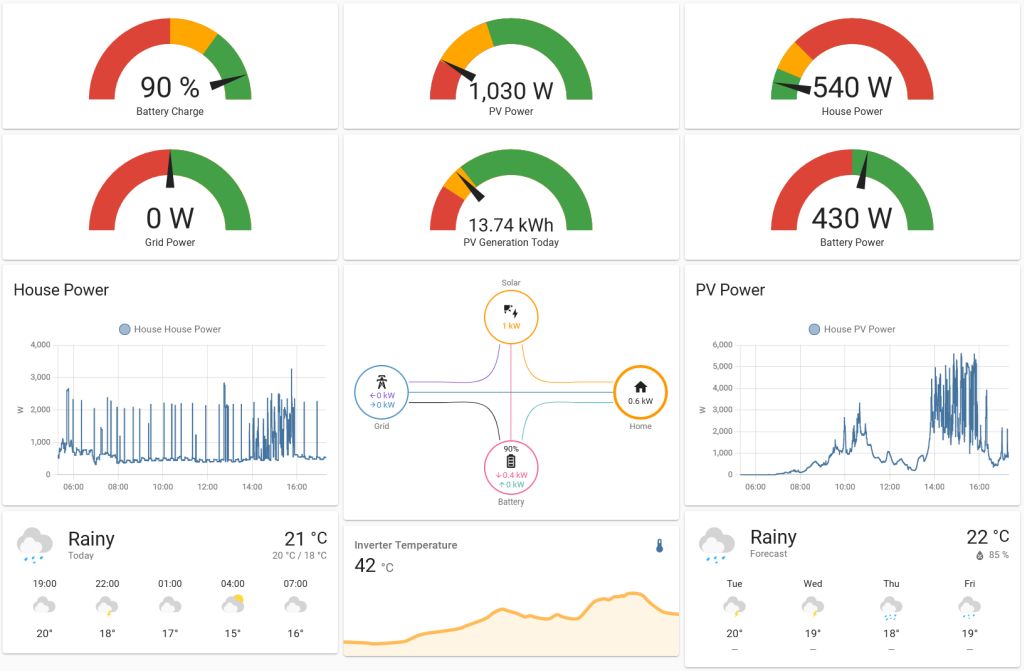Toggle the House PV Power legend item
1024x671 pixels.
(852, 329)
